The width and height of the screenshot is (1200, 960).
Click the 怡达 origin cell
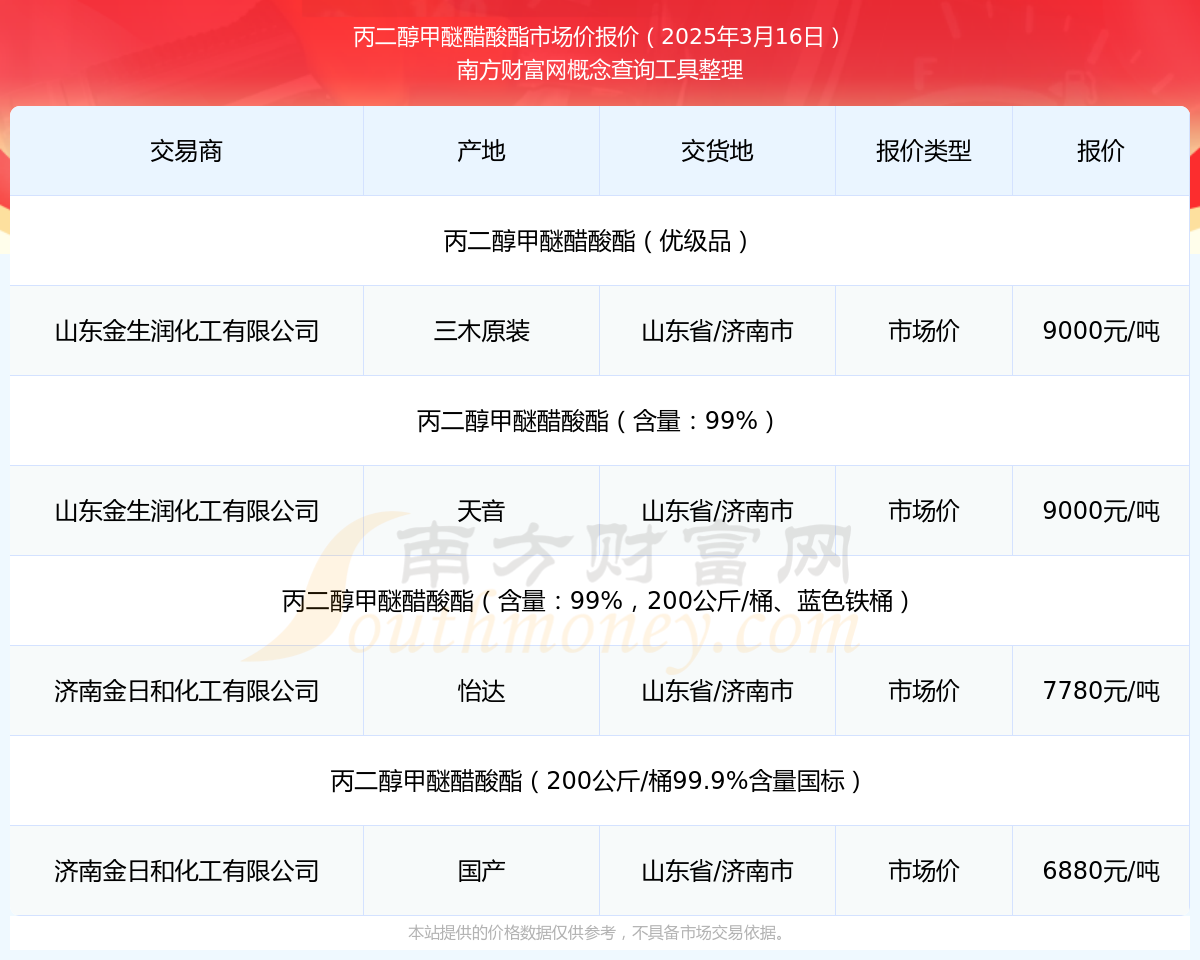click(x=481, y=691)
